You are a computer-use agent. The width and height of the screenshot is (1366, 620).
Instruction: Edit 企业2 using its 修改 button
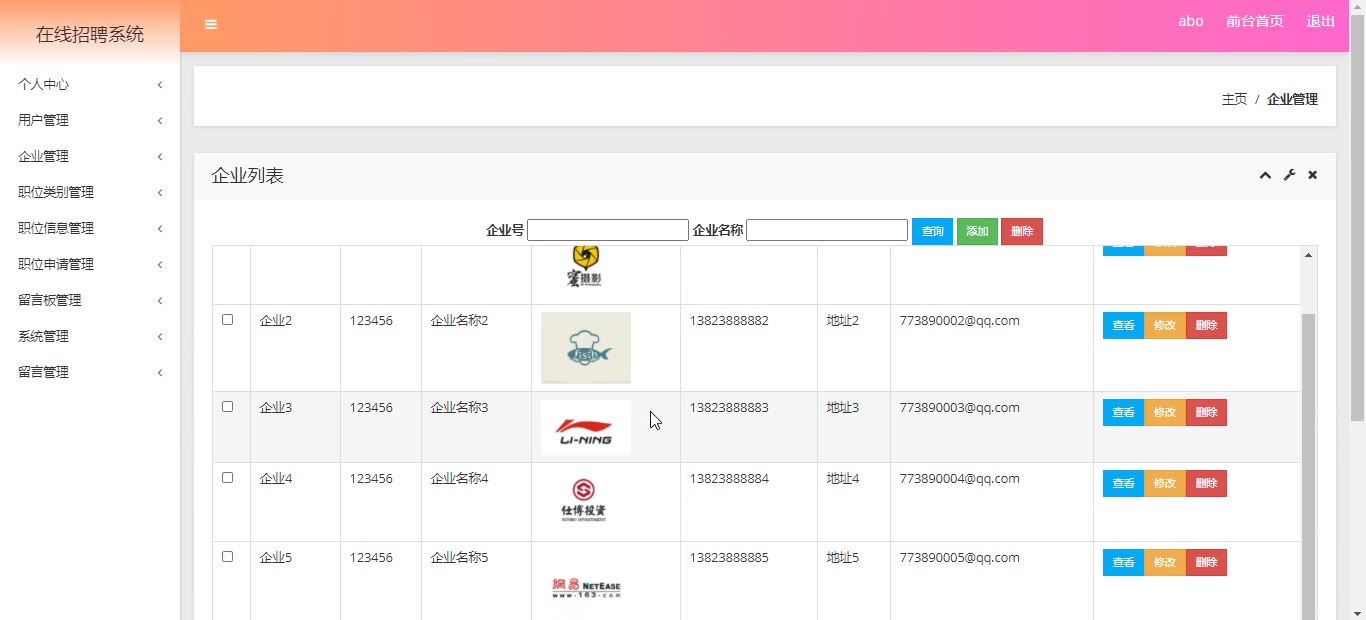(1165, 326)
